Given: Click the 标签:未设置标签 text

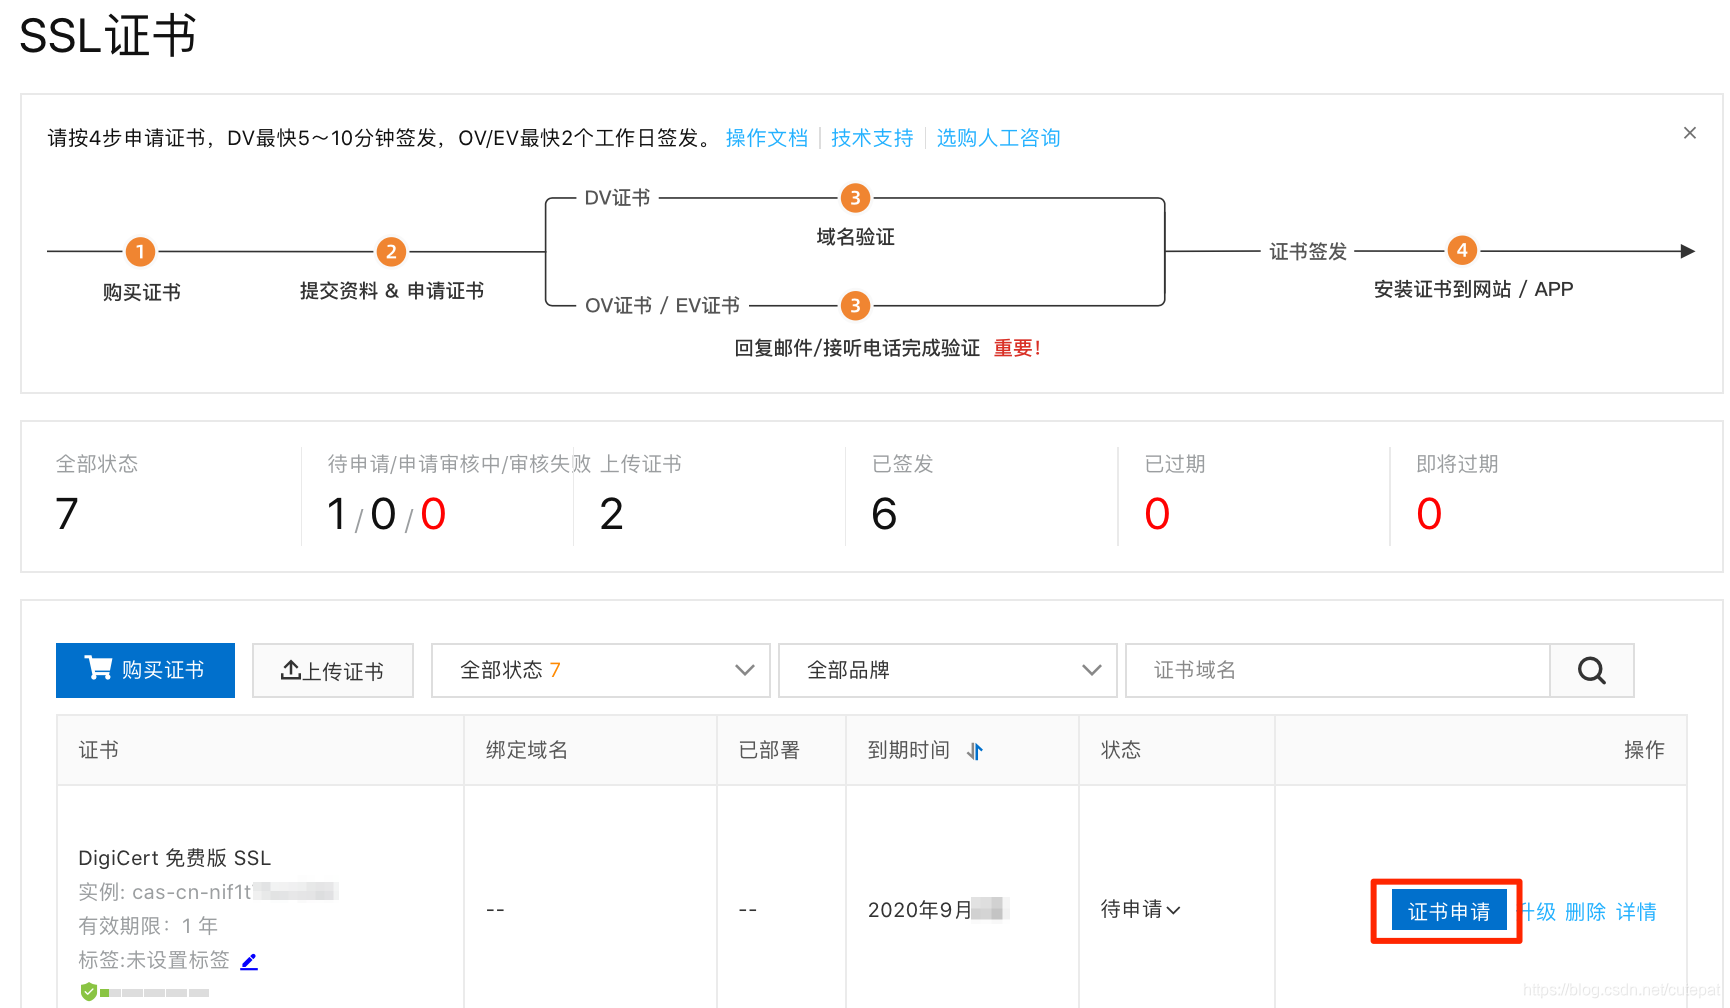Looking at the screenshot, I should coord(154,960).
